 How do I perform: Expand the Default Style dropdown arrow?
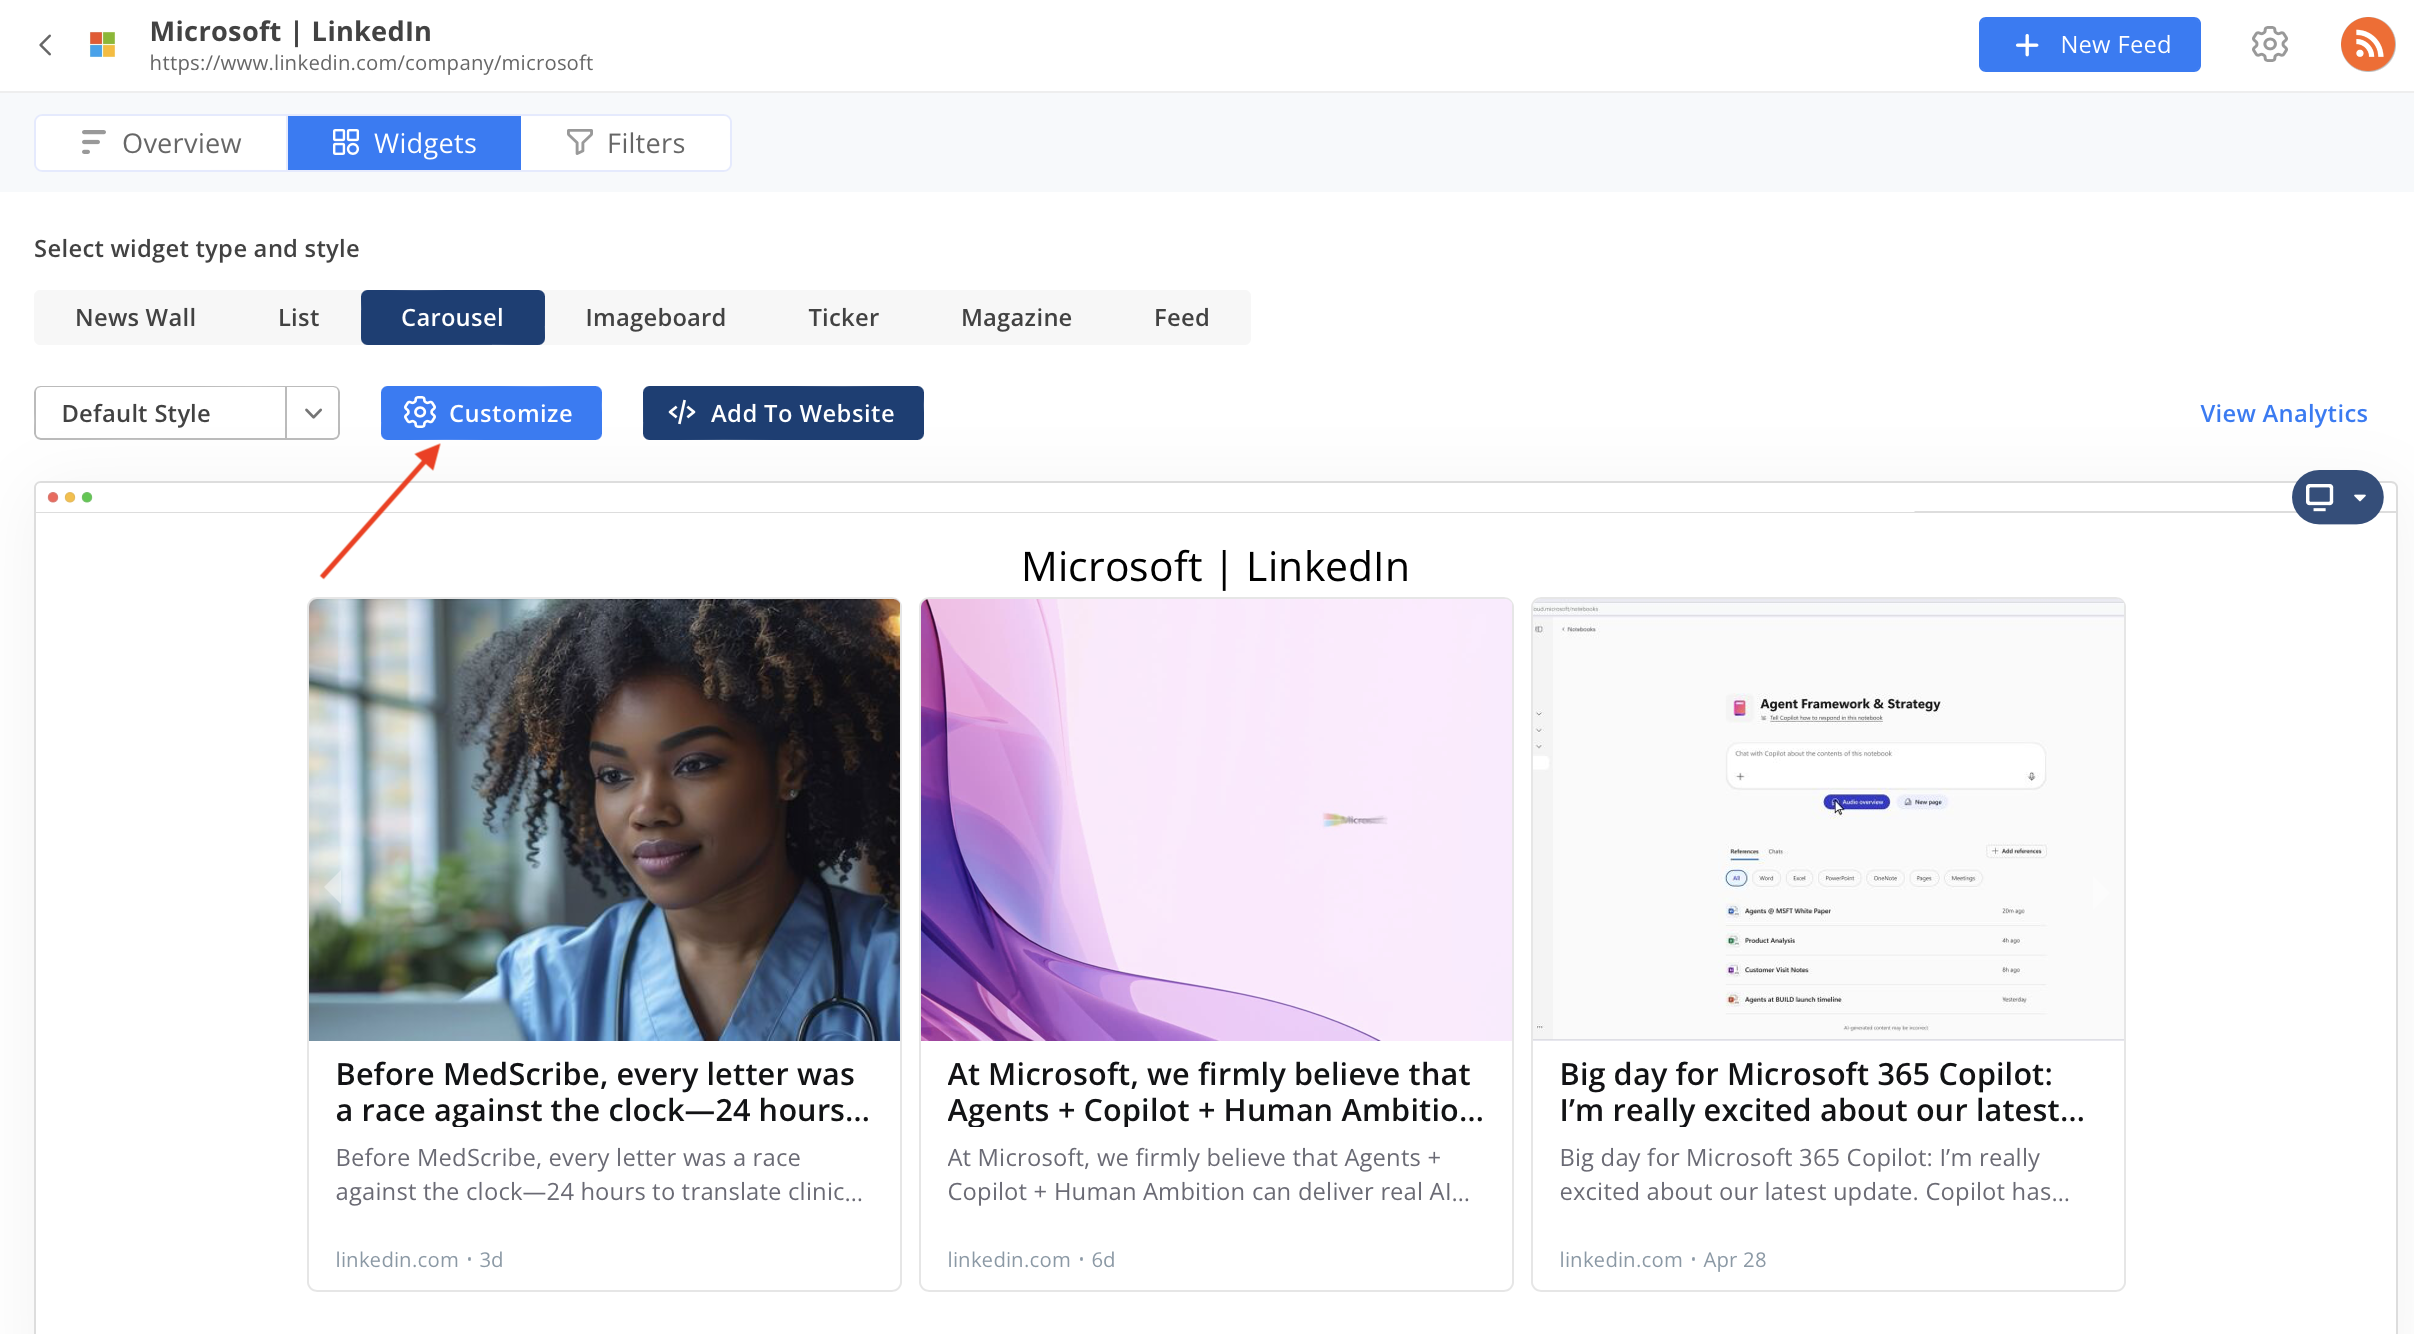[313, 413]
